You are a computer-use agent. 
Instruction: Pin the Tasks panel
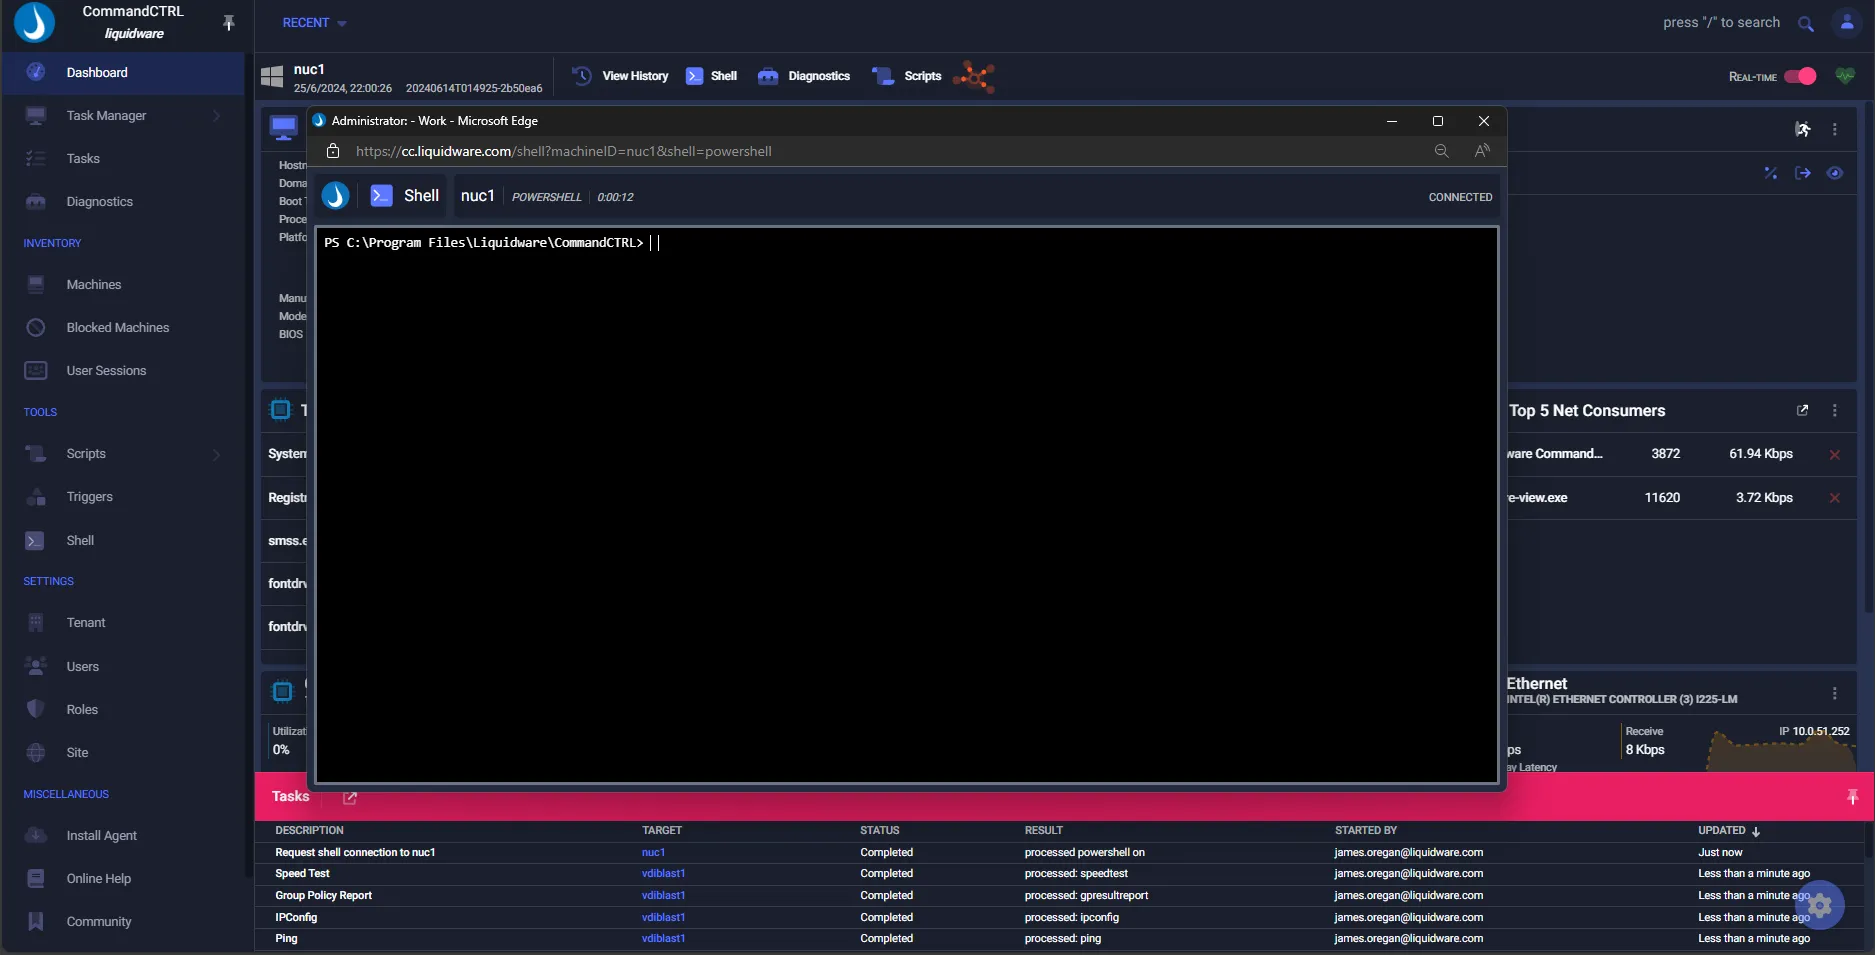pyautogui.click(x=1852, y=797)
